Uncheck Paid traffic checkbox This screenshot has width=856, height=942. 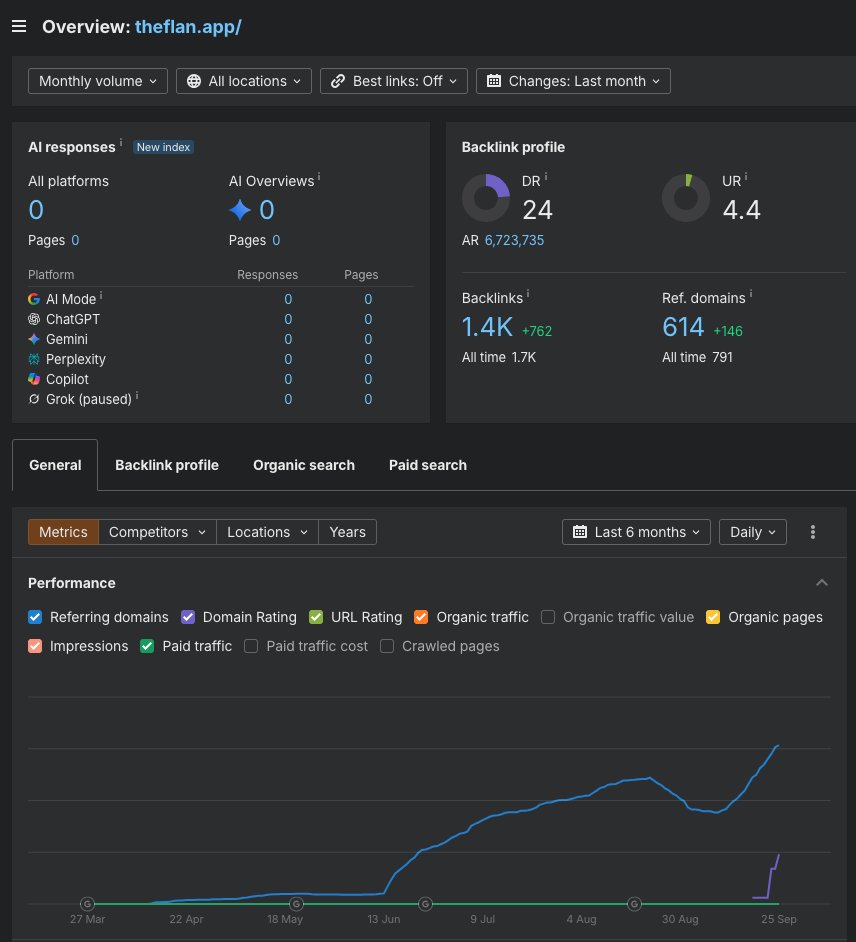[x=147, y=646]
